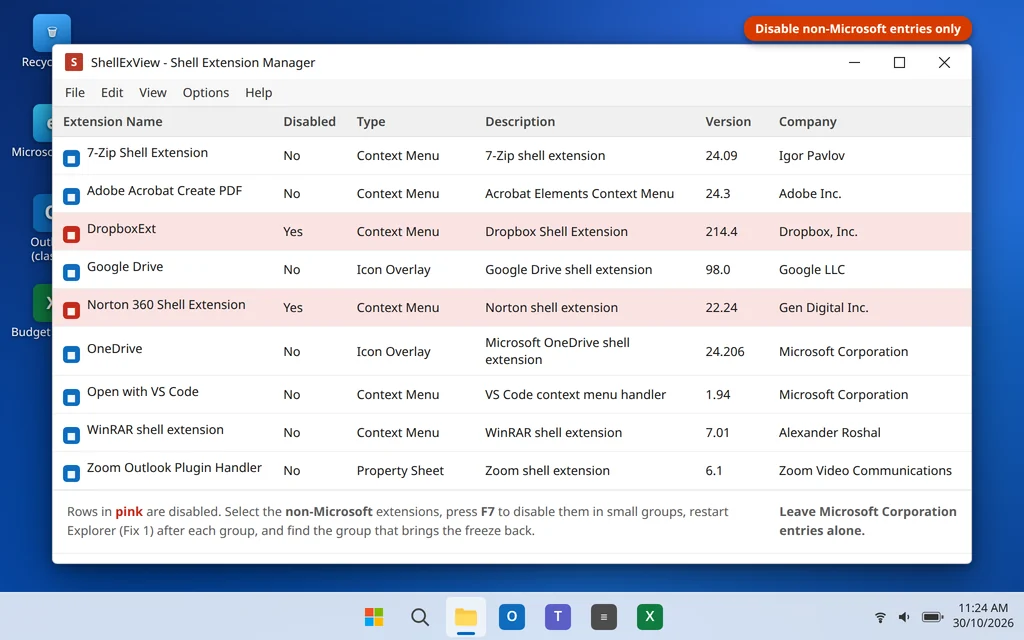Click the 'Alexander Roshal' company cell
The image size is (1024, 640).
pyautogui.click(x=829, y=432)
